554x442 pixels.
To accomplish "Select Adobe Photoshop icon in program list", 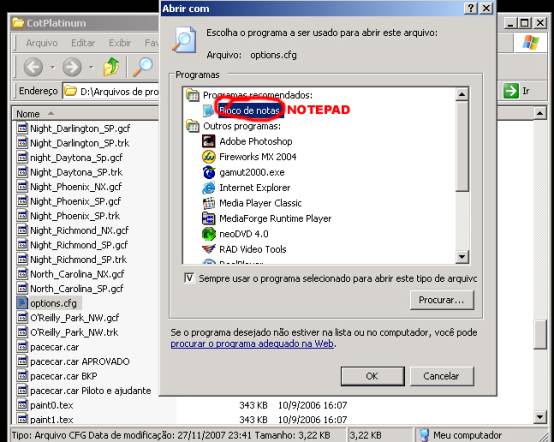I will (x=208, y=141).
